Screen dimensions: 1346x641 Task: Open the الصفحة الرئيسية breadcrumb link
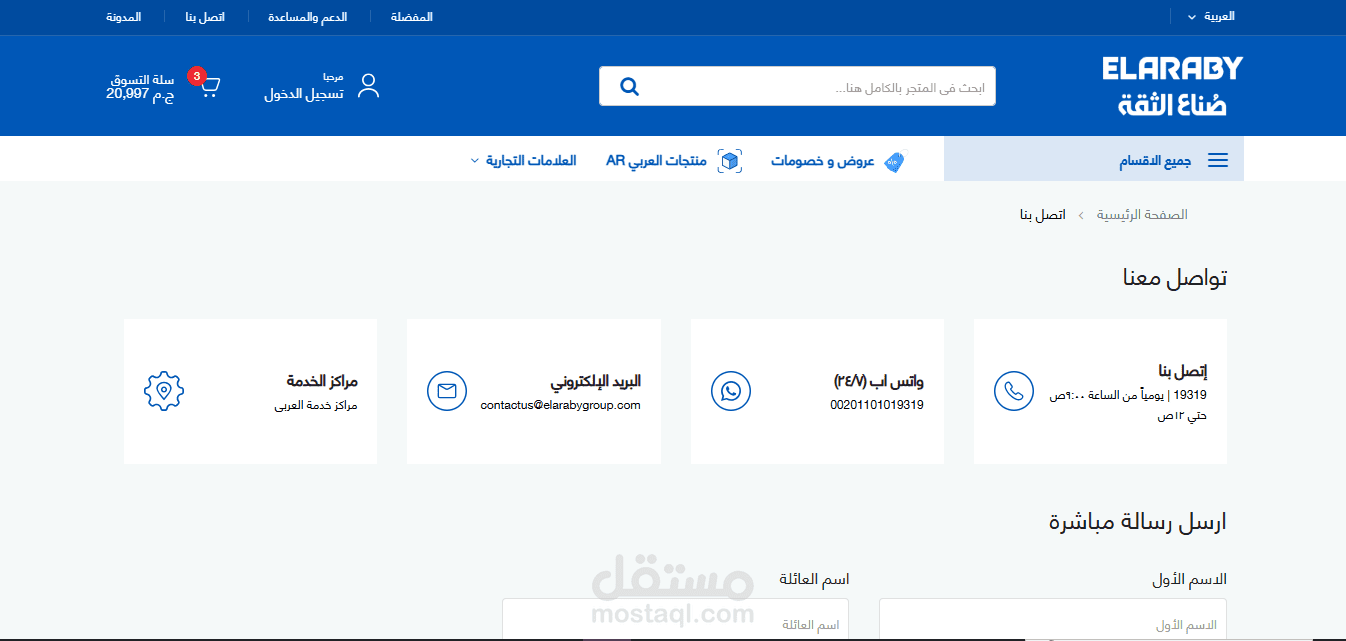(1141, 214)
